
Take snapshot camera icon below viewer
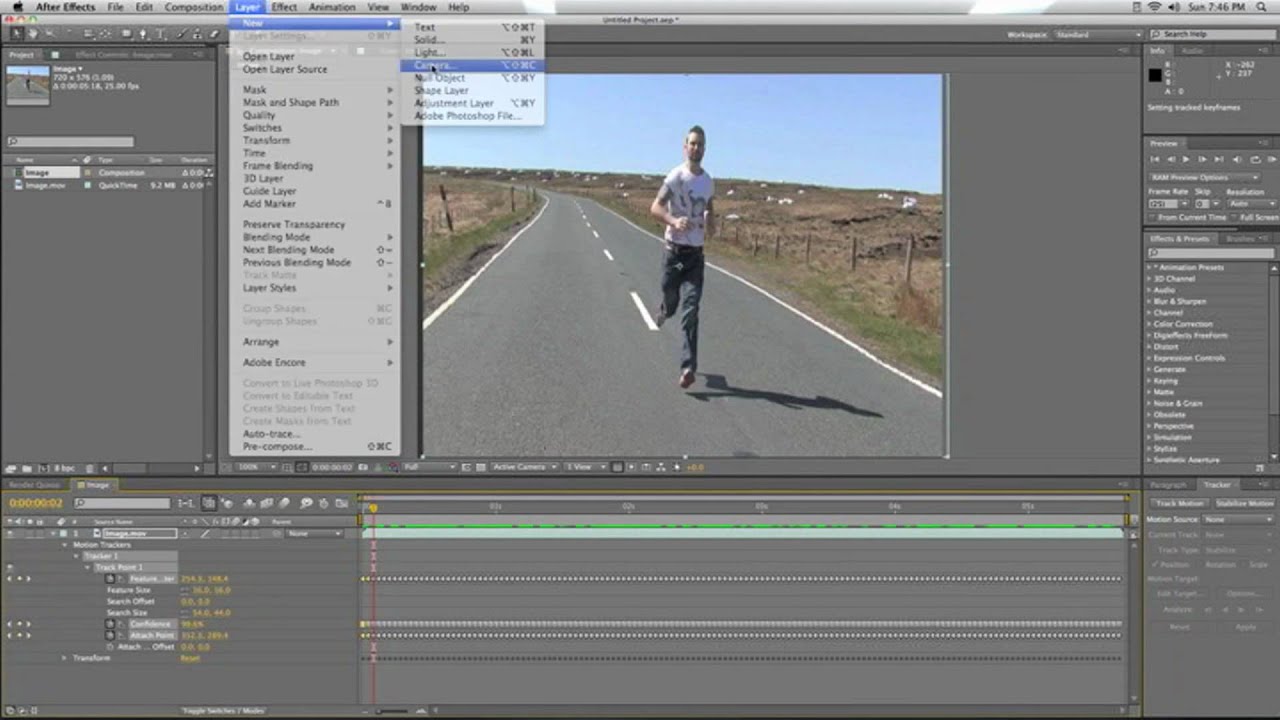point(363,467)
